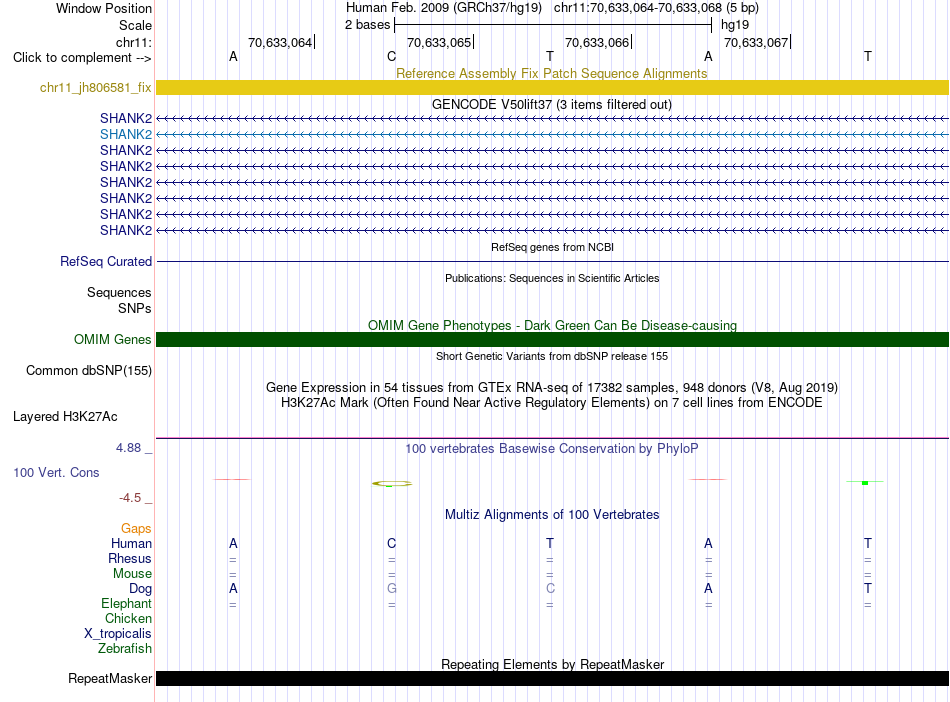Viewport: 950px width, 702px height.
Task: Click the Common dbSNP(155) label
Action: coord(88,371)
